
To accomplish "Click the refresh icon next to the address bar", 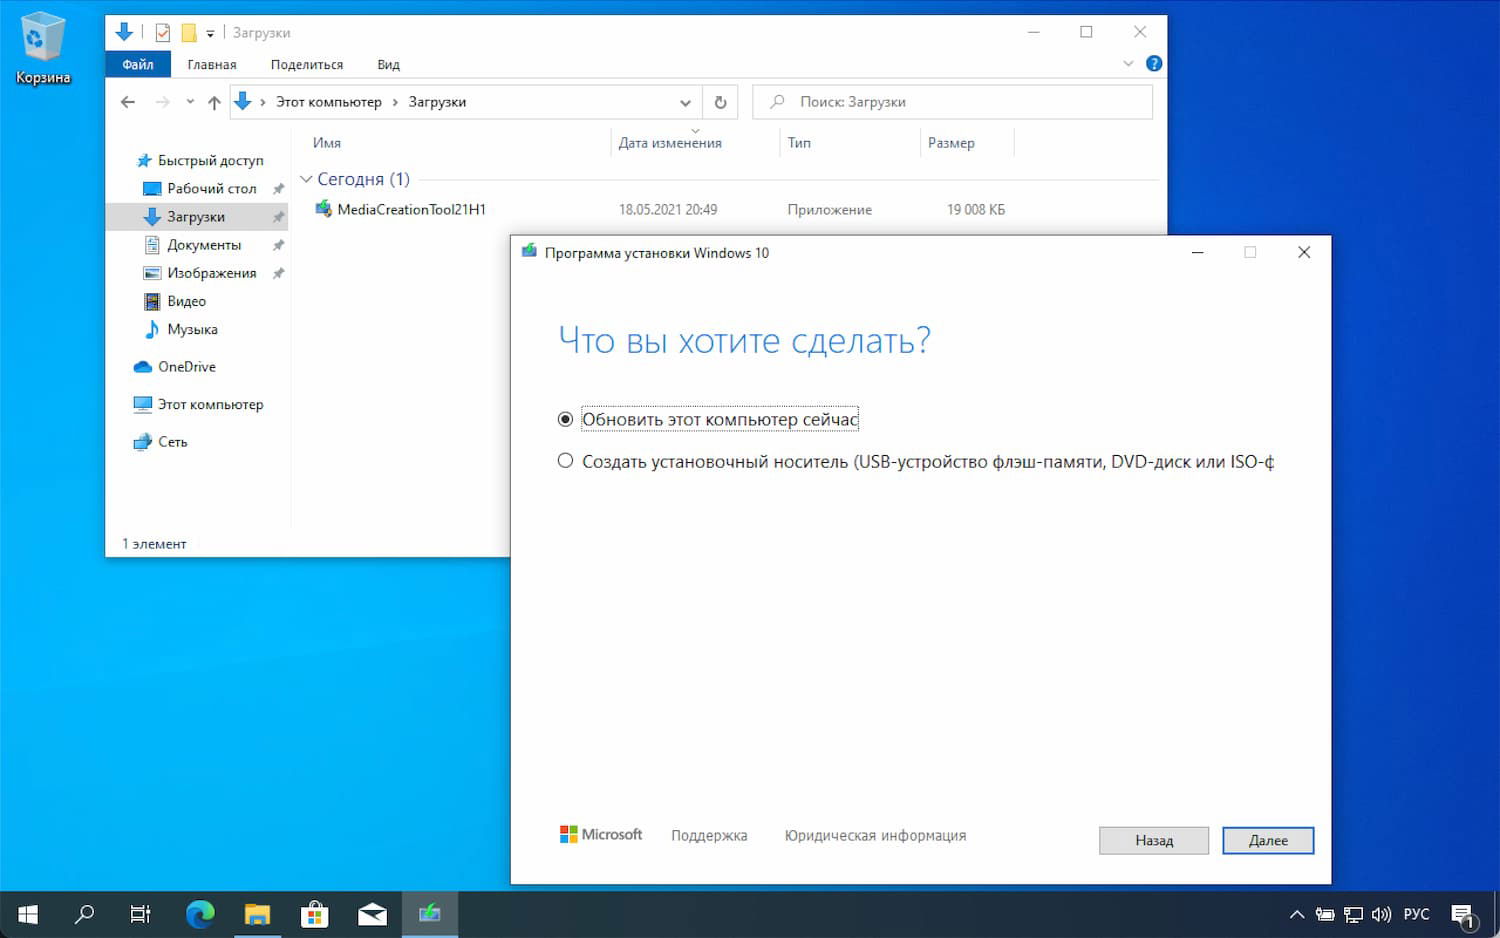I will click(x=720, y=101).
